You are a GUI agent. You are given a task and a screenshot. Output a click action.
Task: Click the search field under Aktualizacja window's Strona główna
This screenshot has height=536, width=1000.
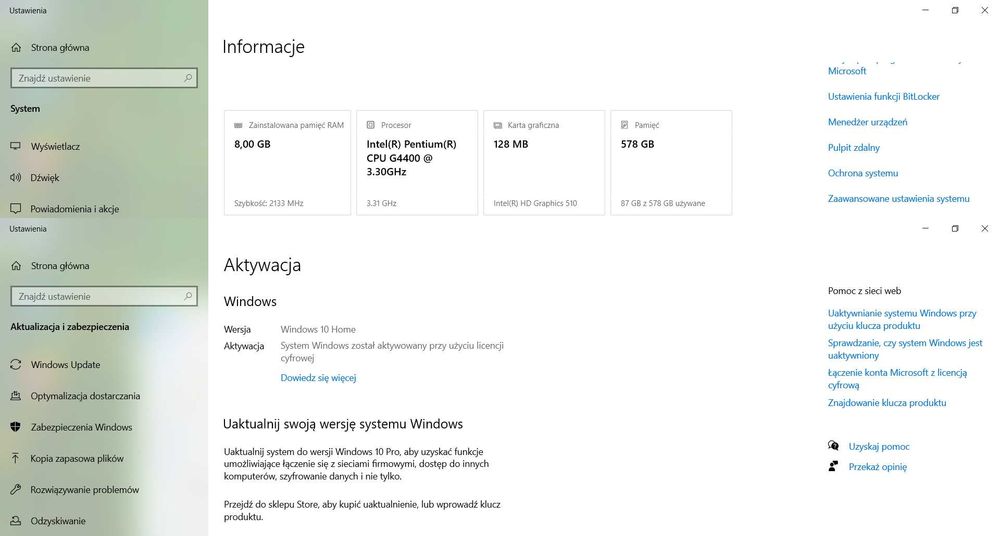click(x=100, y=296)
